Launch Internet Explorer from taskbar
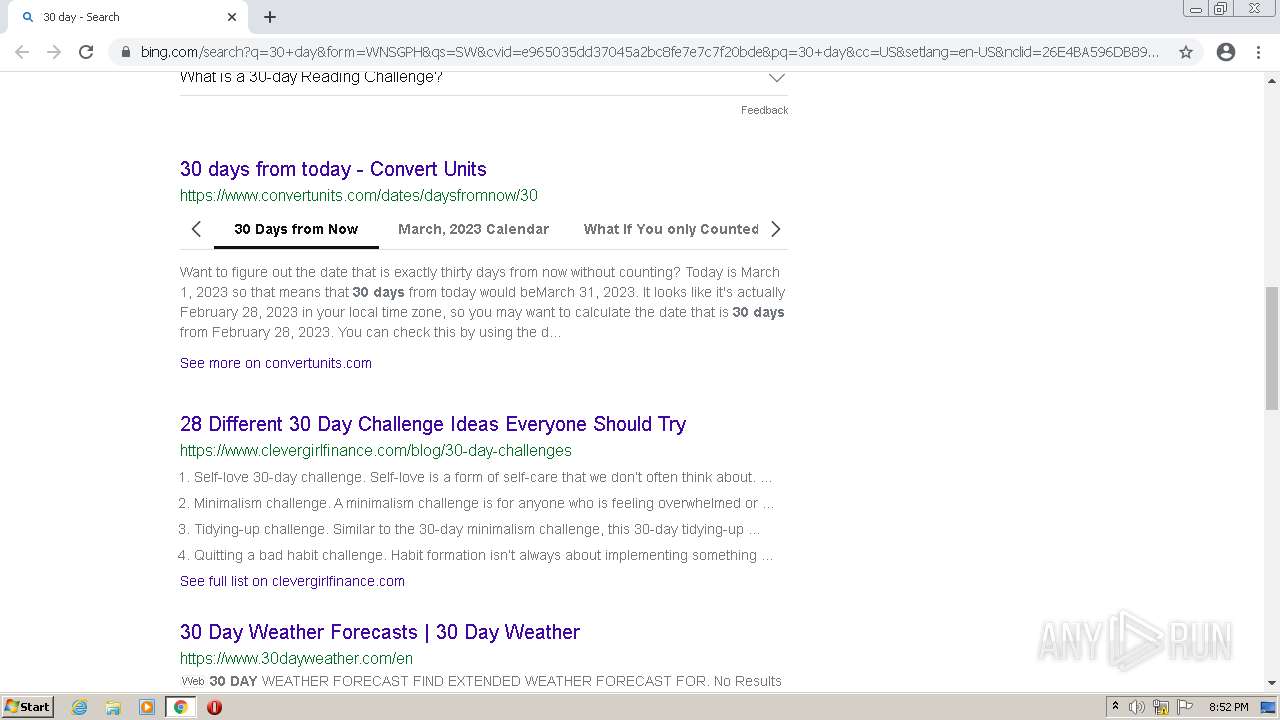1280x720 pixels. 79,707
